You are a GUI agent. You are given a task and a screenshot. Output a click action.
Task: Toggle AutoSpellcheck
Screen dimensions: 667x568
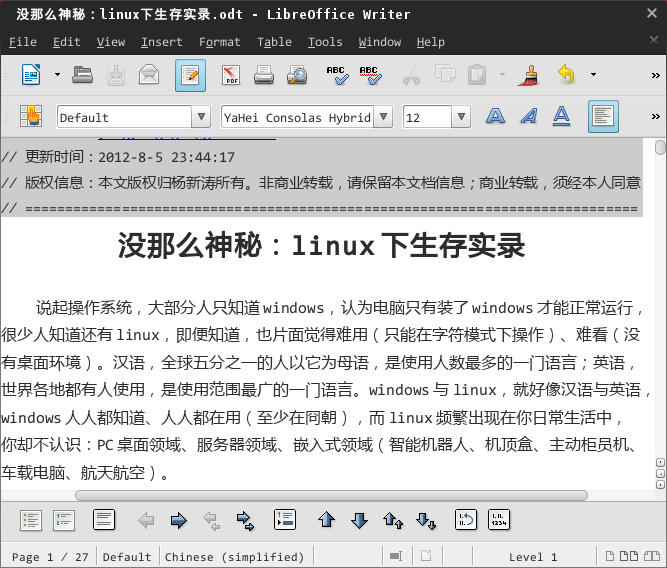point(371,75)
